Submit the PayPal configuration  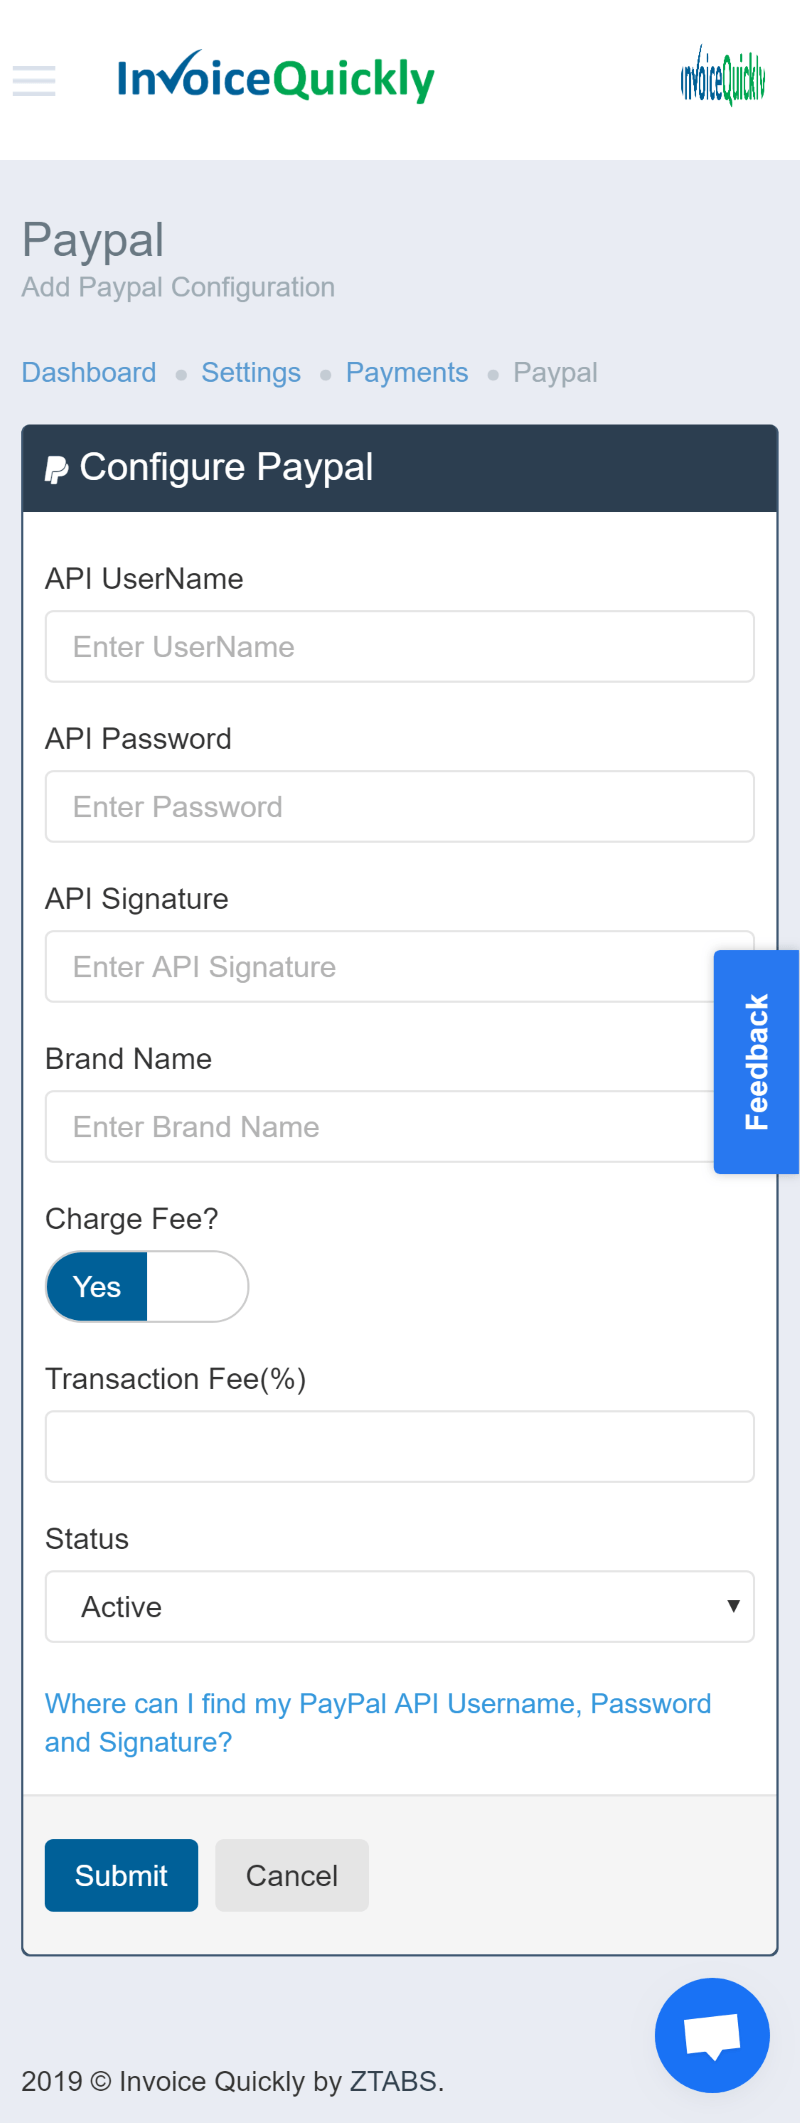(121, 1875)
